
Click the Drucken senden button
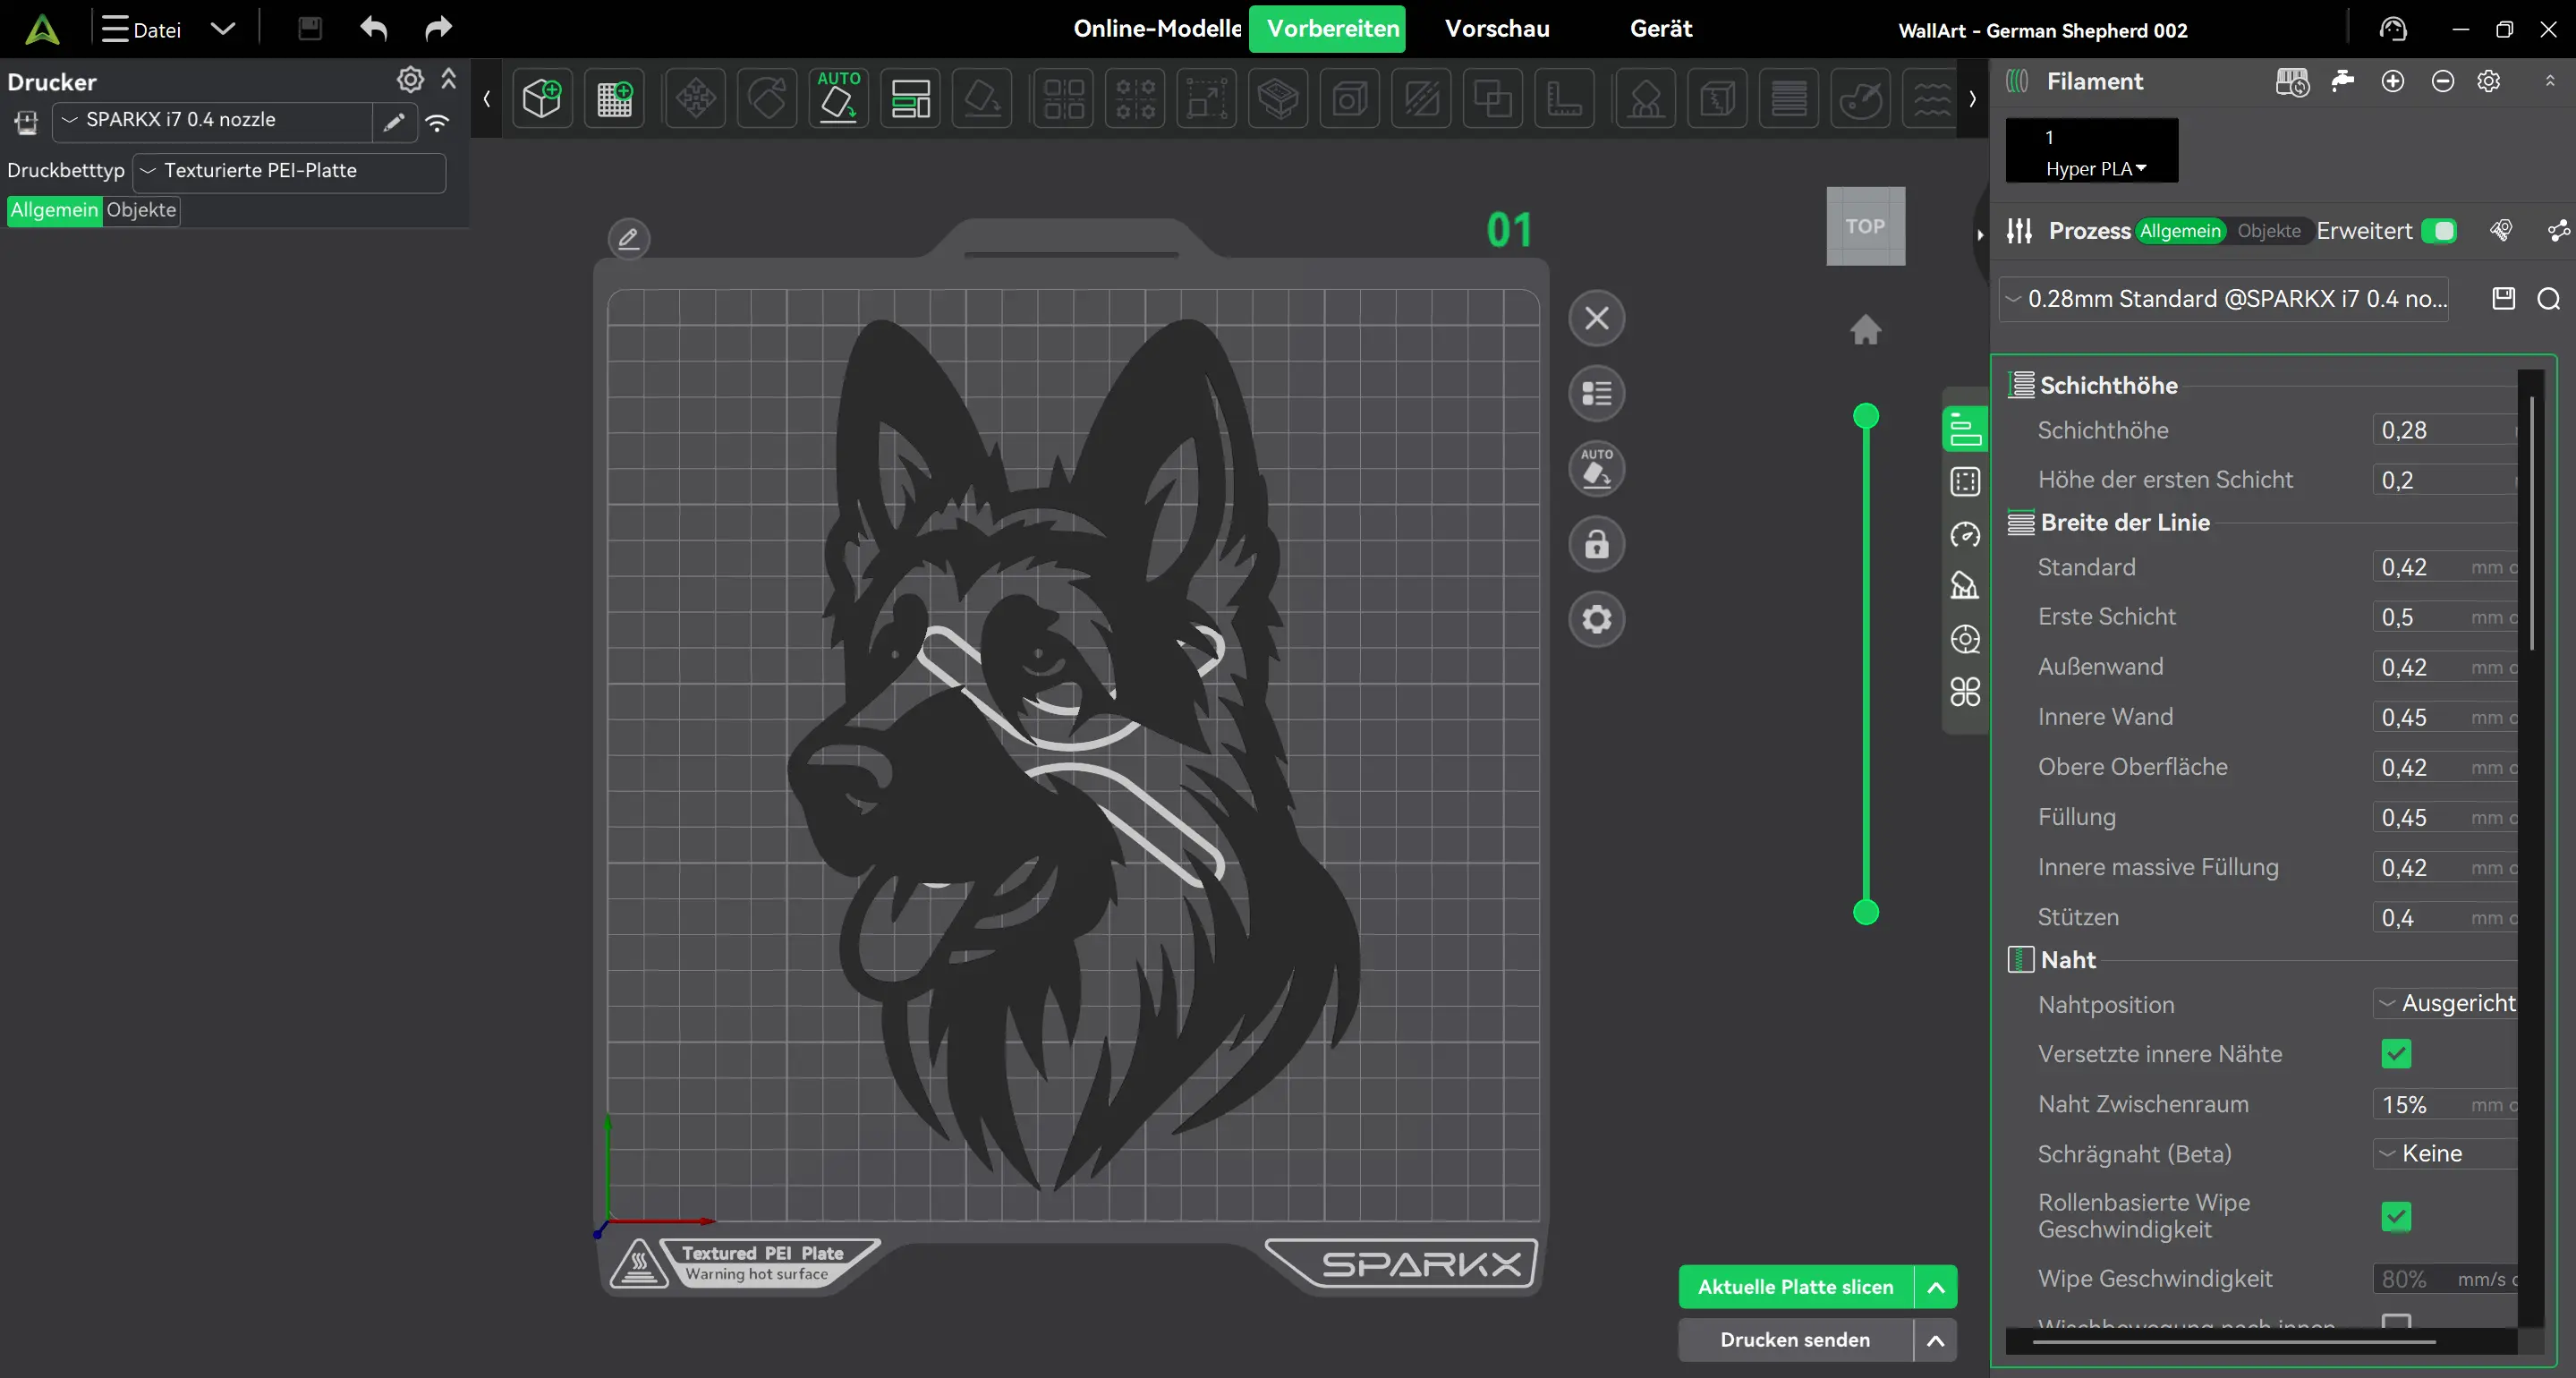1796,1340
